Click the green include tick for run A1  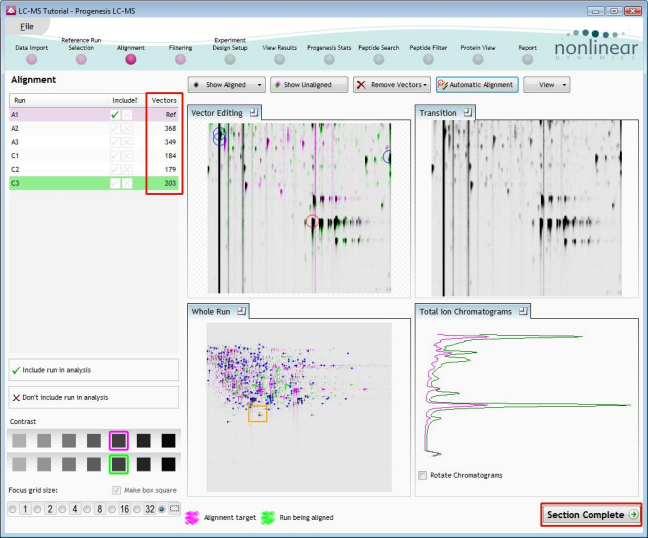tap(115, 114)
